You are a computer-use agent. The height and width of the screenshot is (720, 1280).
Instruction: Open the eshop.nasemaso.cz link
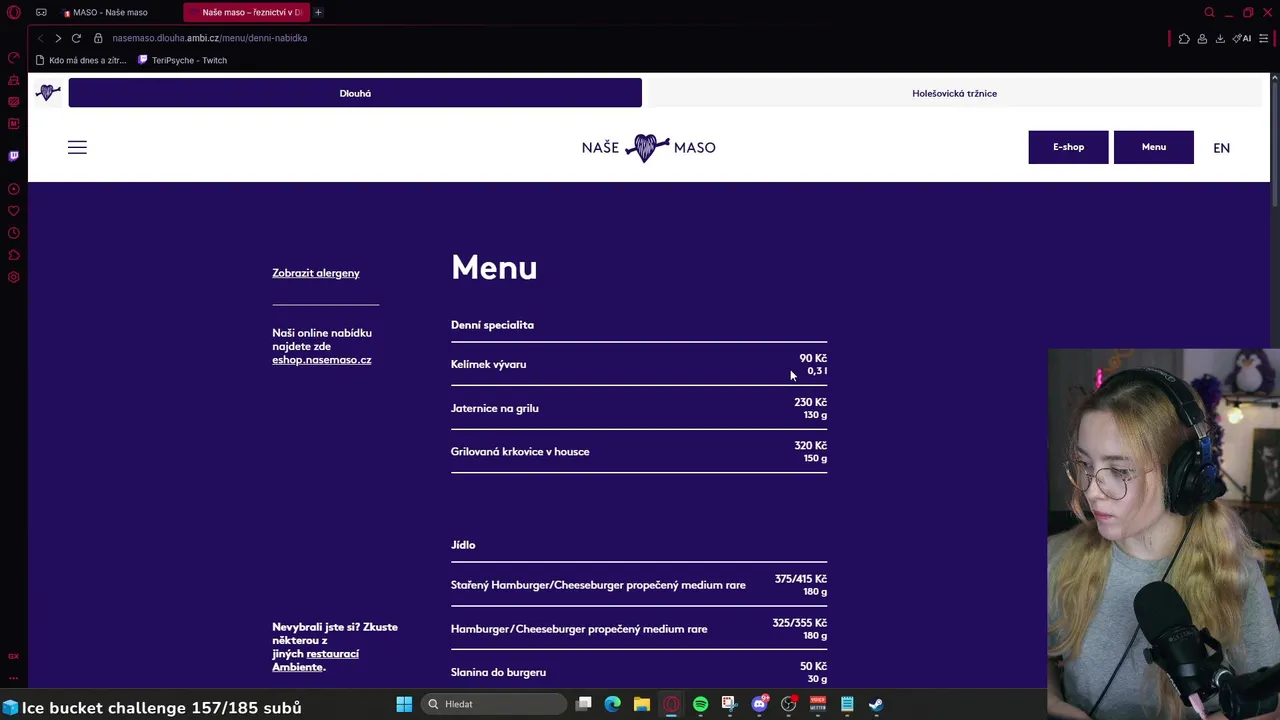click(322, 360)
